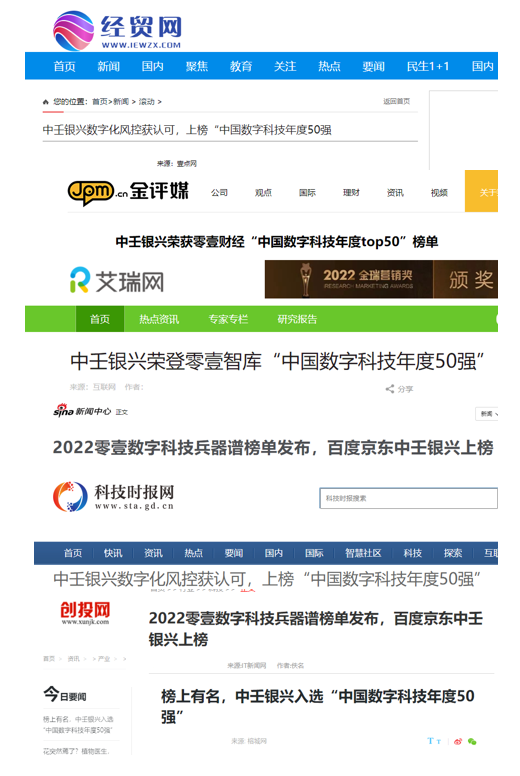Click the 科技时报网 circular logo
This screenshot has height=776, width=520.
tap(70, 497)
